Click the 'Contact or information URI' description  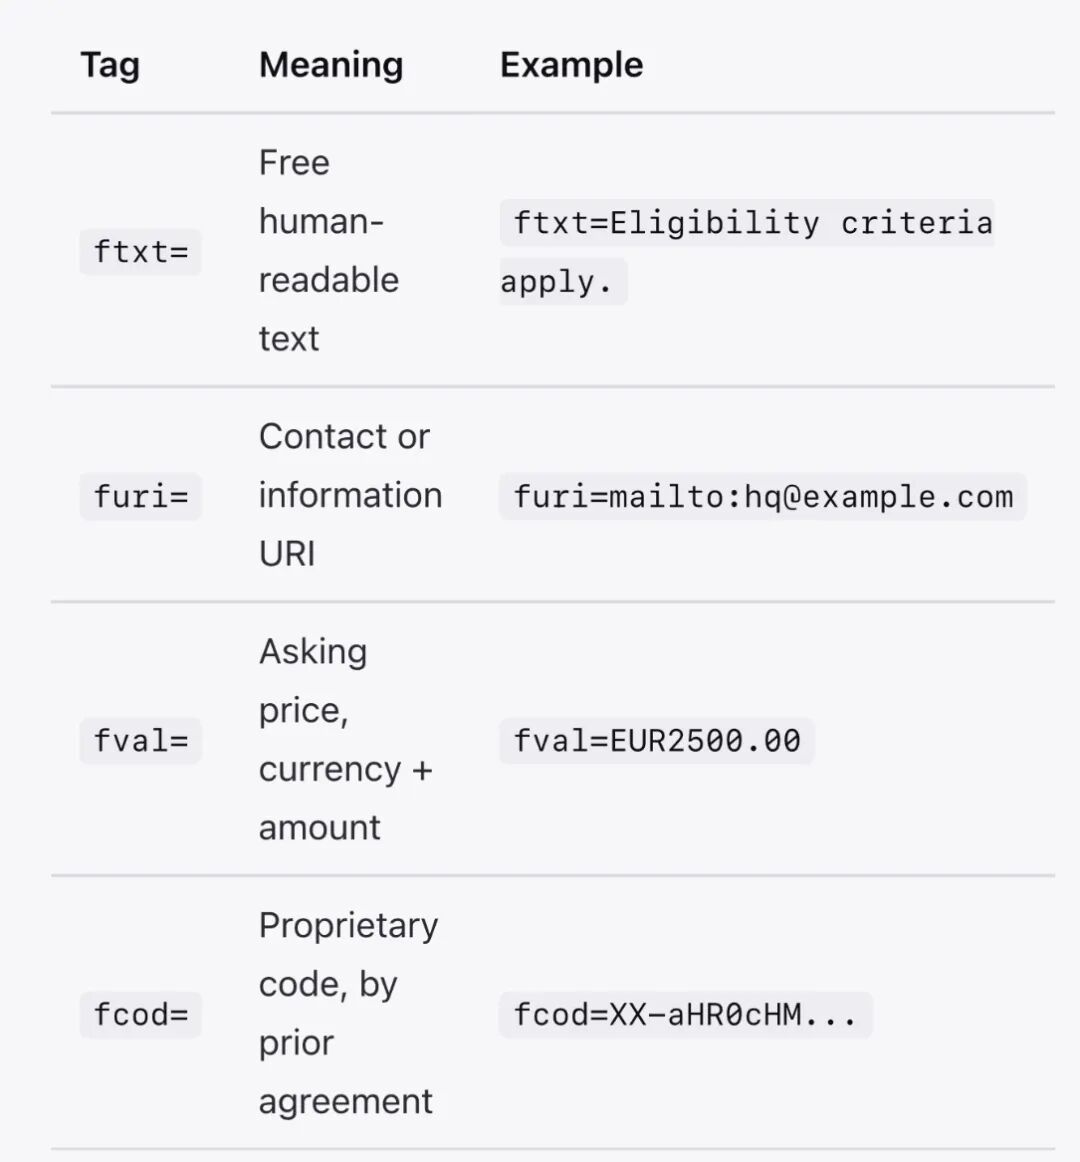[351, 495]
